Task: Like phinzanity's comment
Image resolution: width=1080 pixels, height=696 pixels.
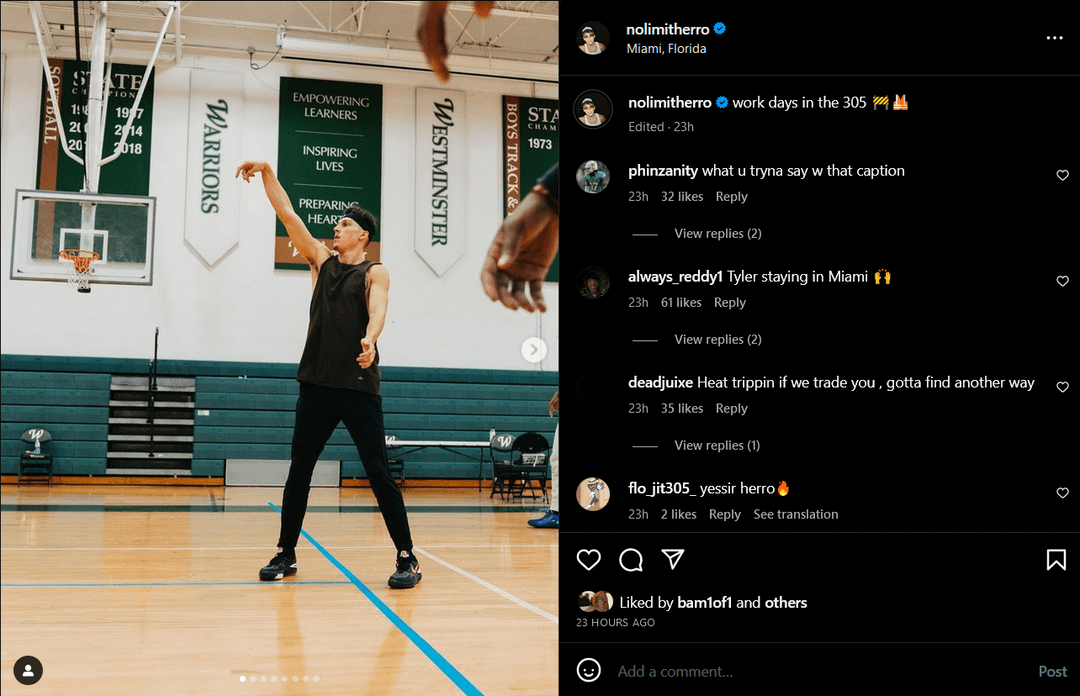Action: pos(1063,176)
